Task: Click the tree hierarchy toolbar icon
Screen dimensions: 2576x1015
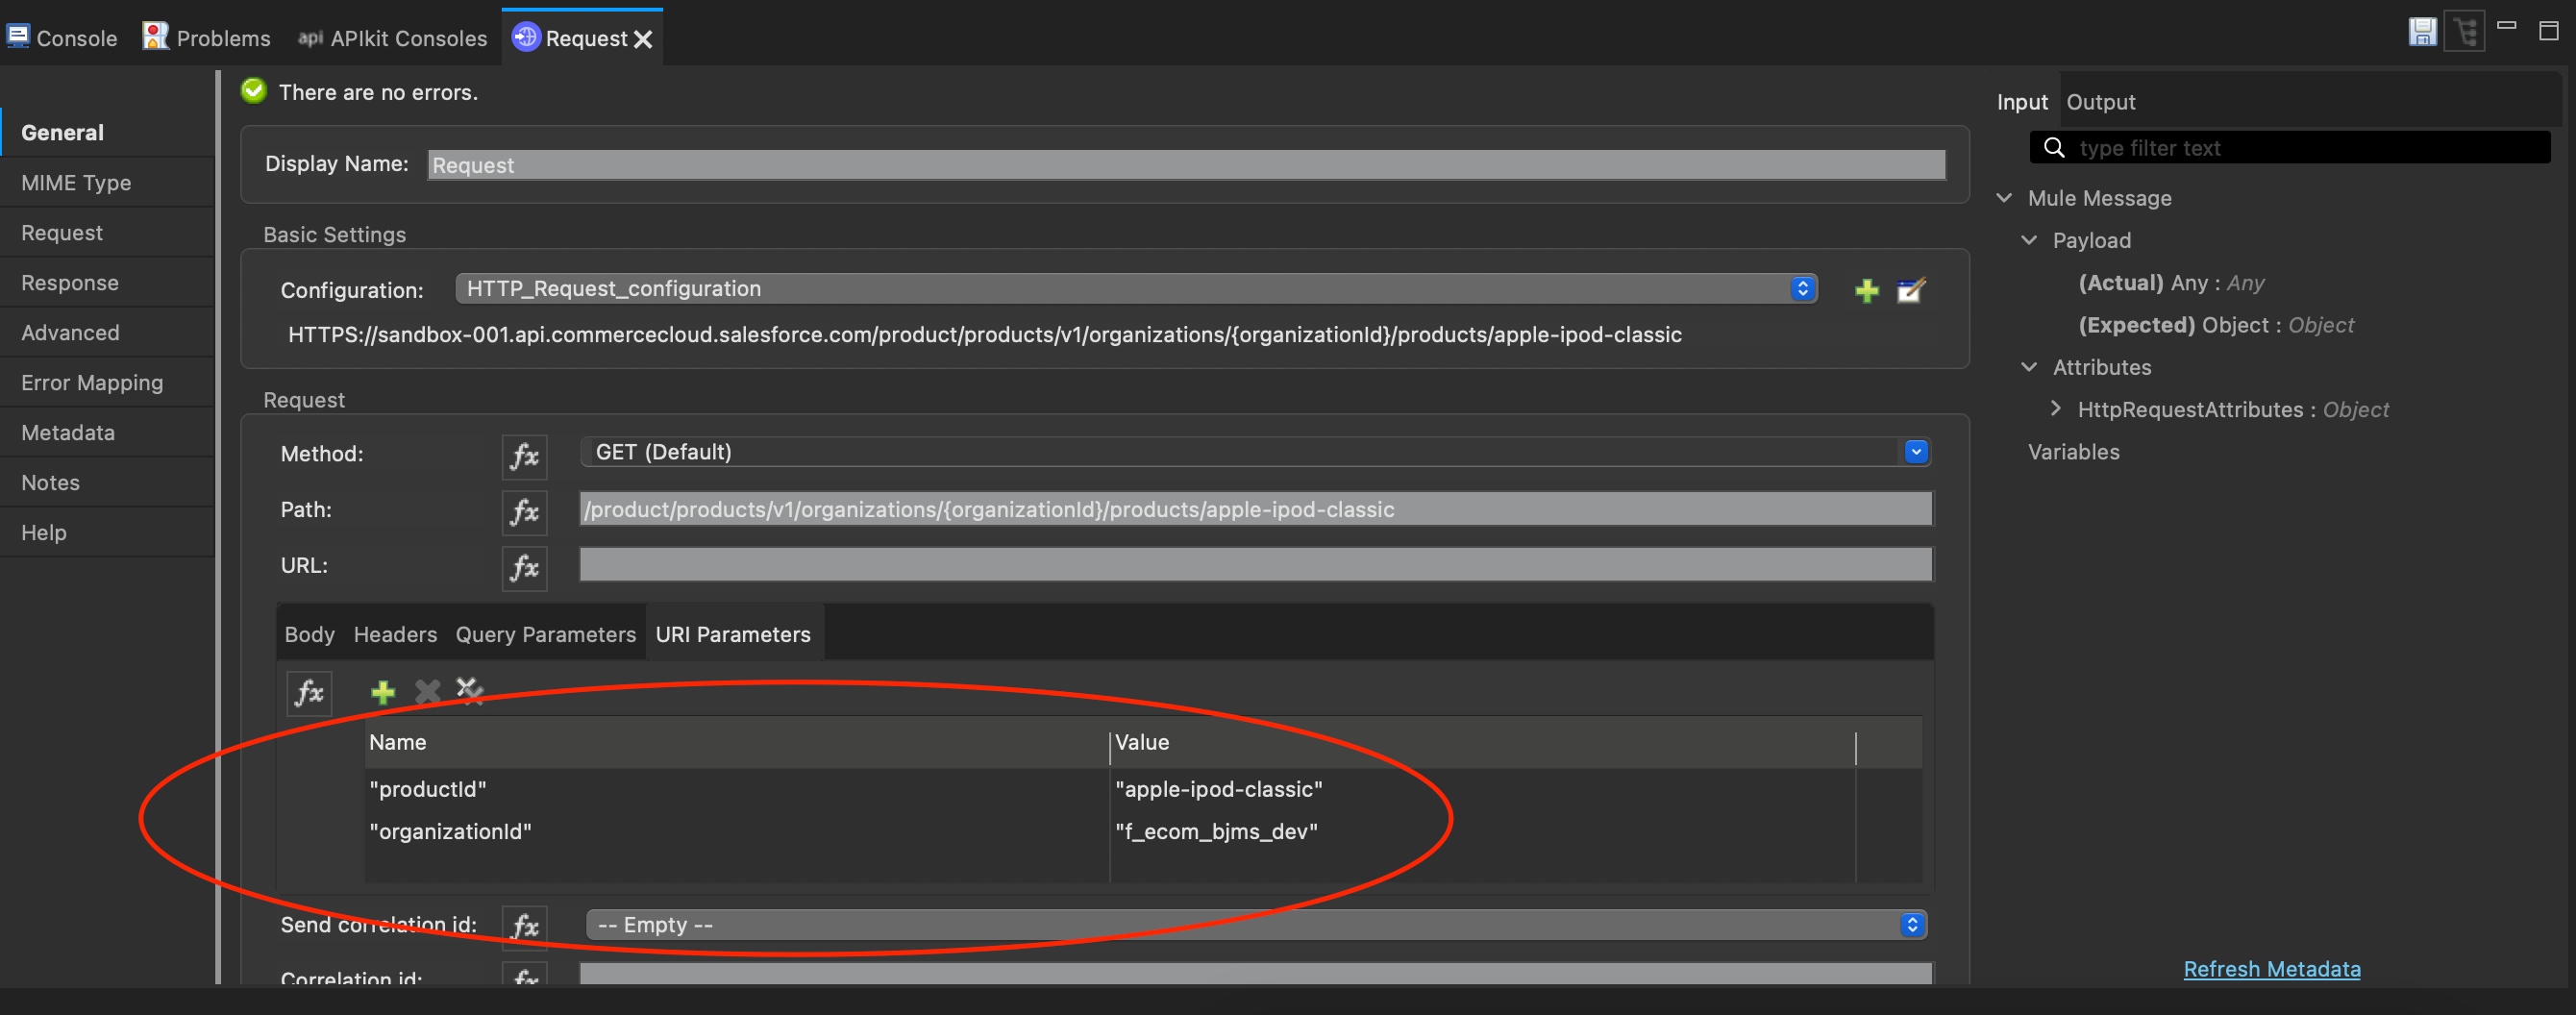Action: [x=2466, y=32]
